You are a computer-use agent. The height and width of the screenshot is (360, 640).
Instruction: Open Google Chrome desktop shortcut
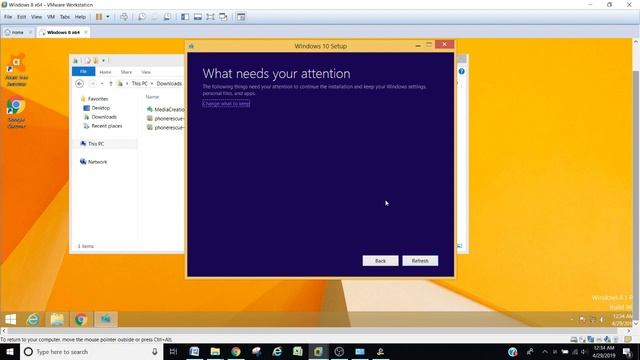(x=16, y=113)
